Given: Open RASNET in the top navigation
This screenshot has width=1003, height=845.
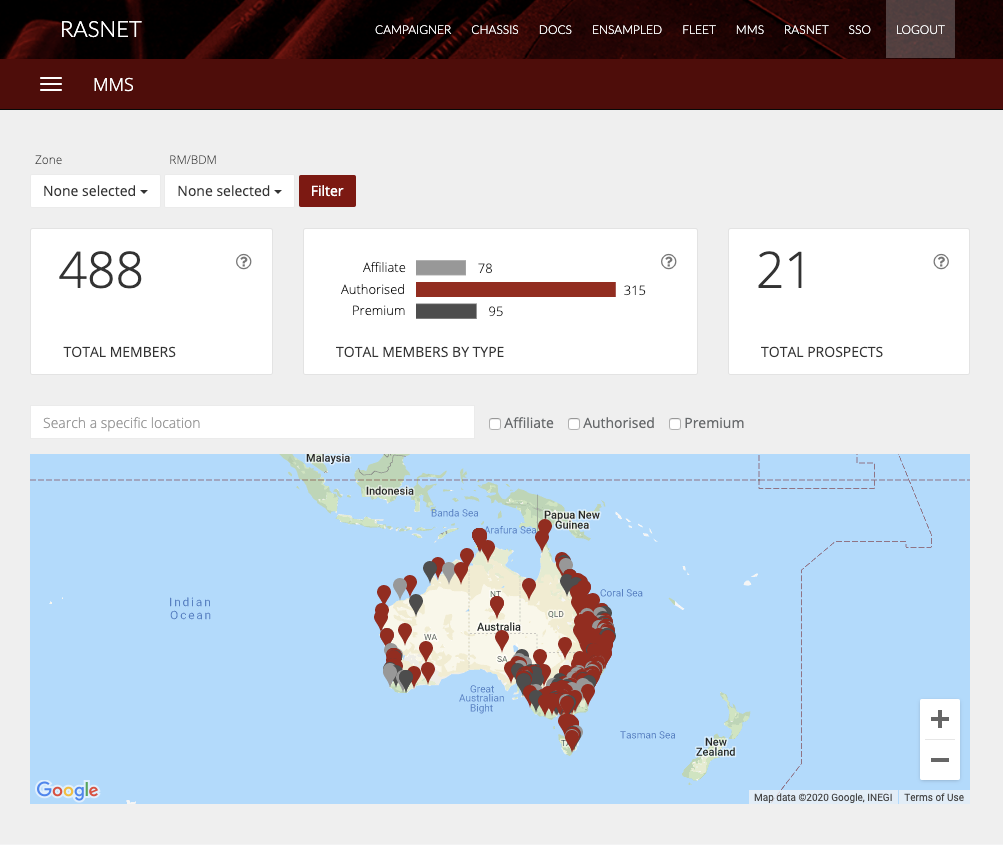Looking at the screenshot, I should (x=806, y=29).
